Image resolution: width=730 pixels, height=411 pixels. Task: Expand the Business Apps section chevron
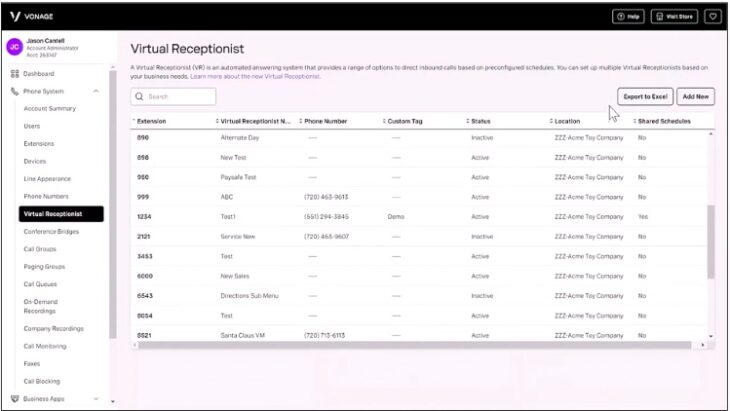[x=96, y=398]
